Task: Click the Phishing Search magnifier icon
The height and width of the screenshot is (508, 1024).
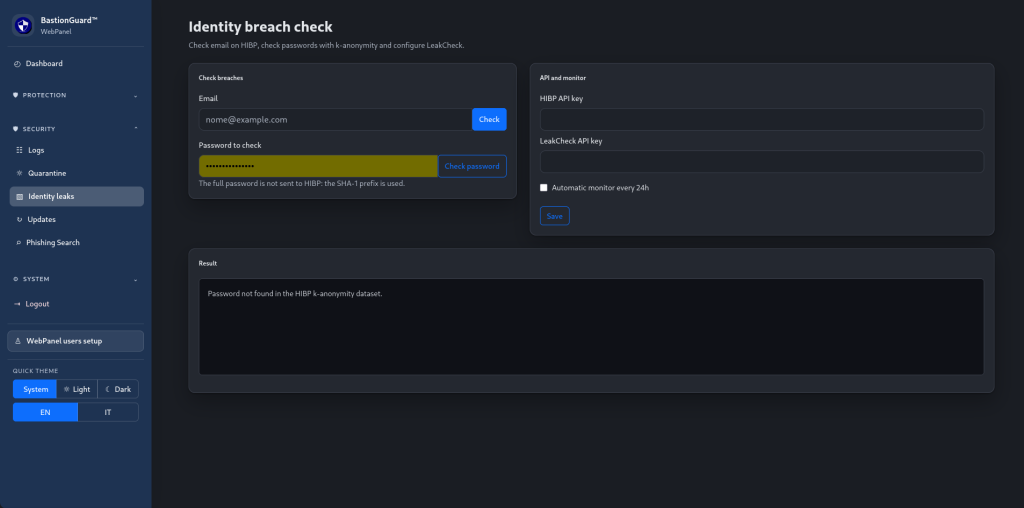Action: (19, 243)
